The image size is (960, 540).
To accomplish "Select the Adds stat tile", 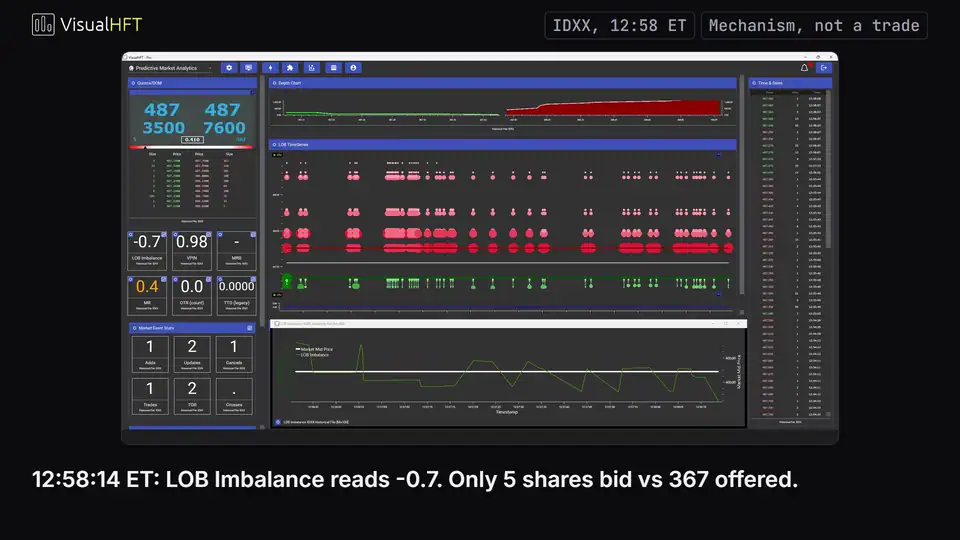I will 150,354.
